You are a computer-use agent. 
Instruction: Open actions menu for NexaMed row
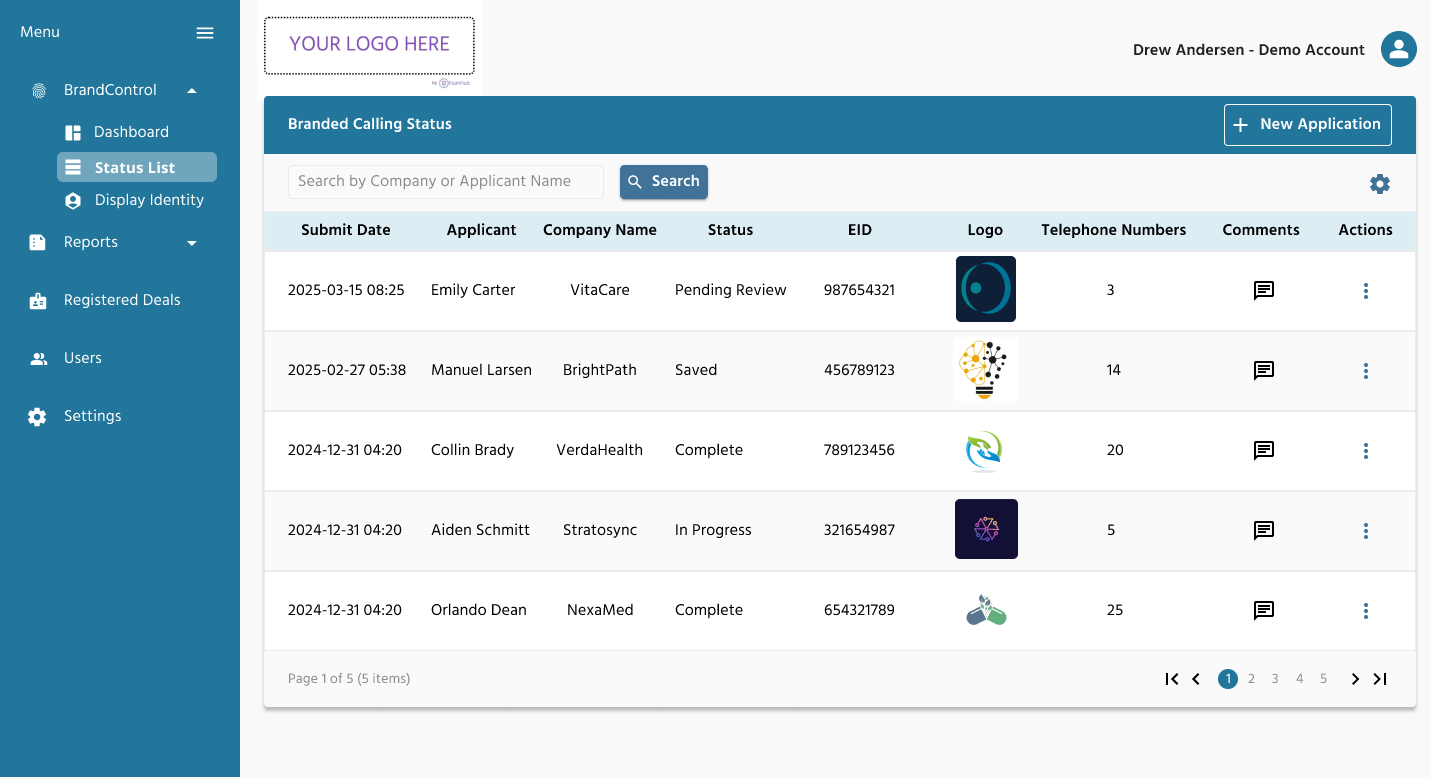(1366, 611)
